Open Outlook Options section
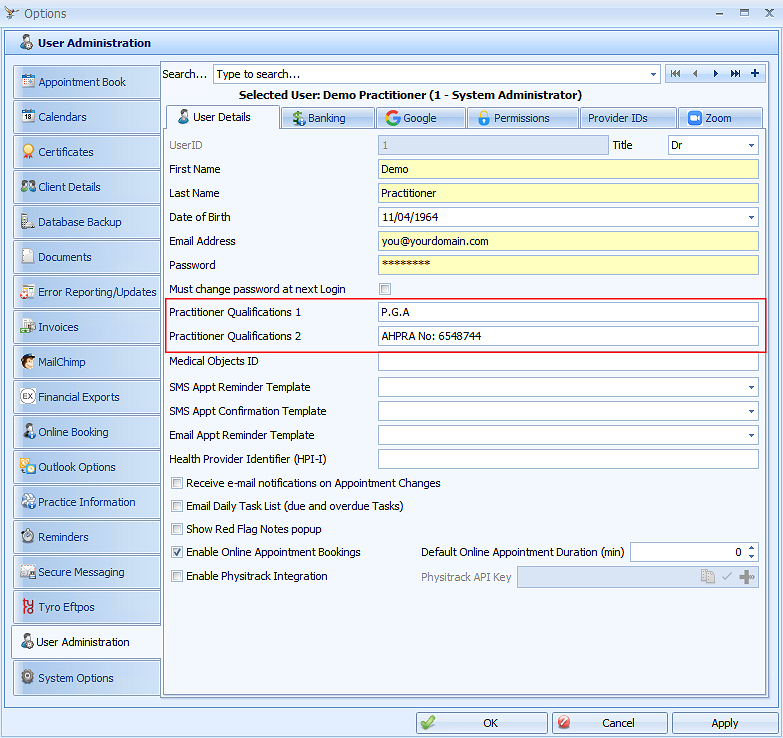783x738 pixels. tap(86, 466)
